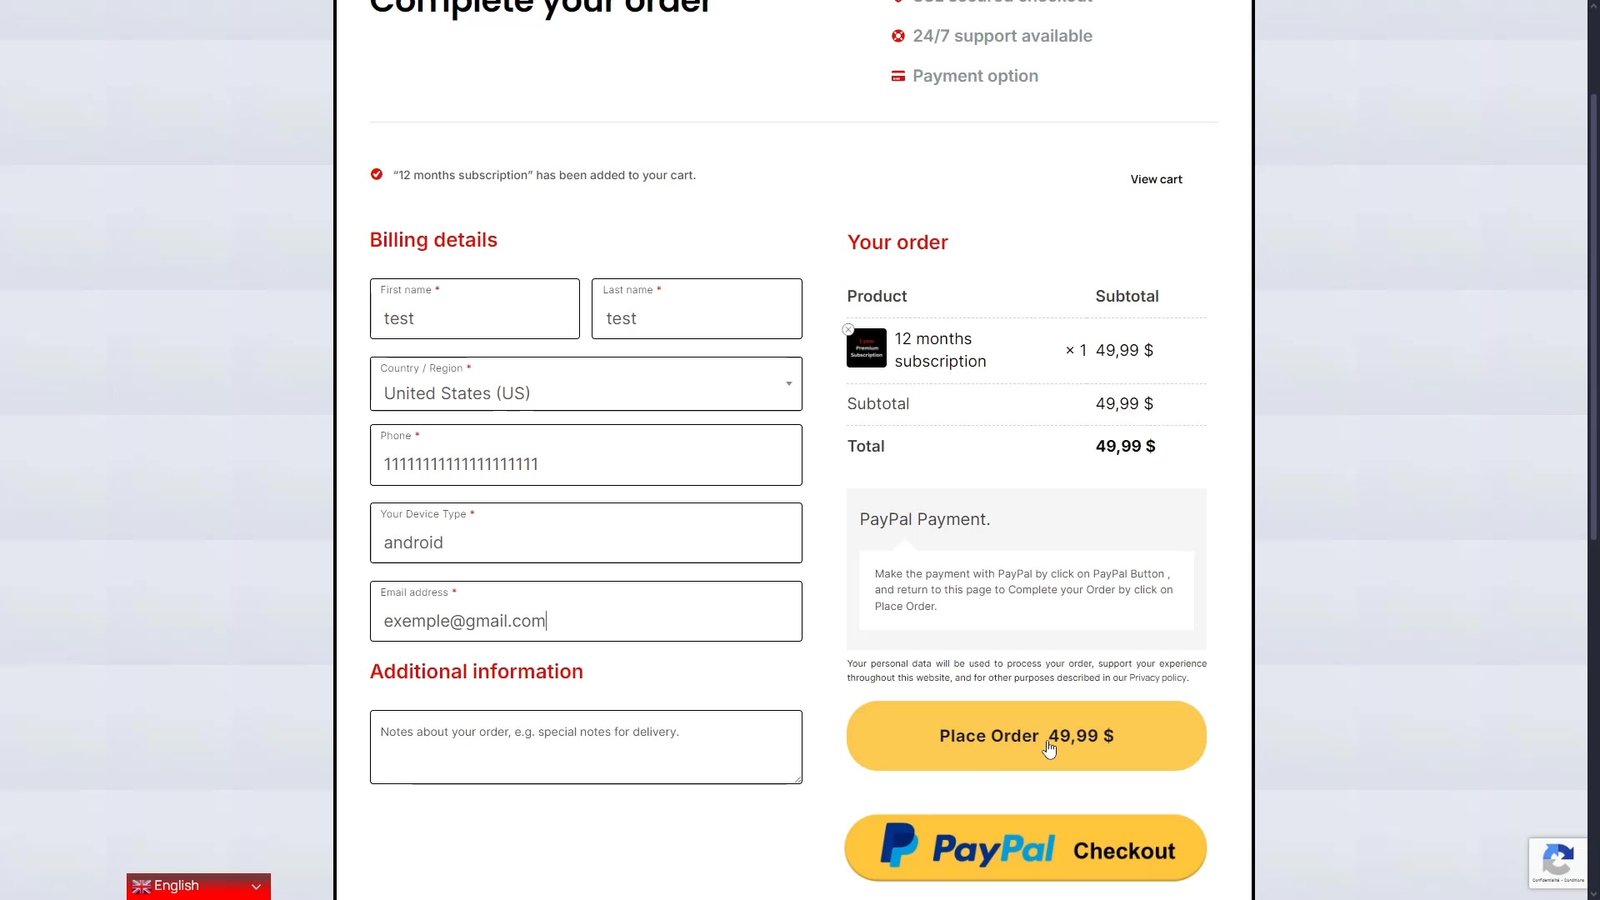Open the Privacy policy link

pos(1158,678)
